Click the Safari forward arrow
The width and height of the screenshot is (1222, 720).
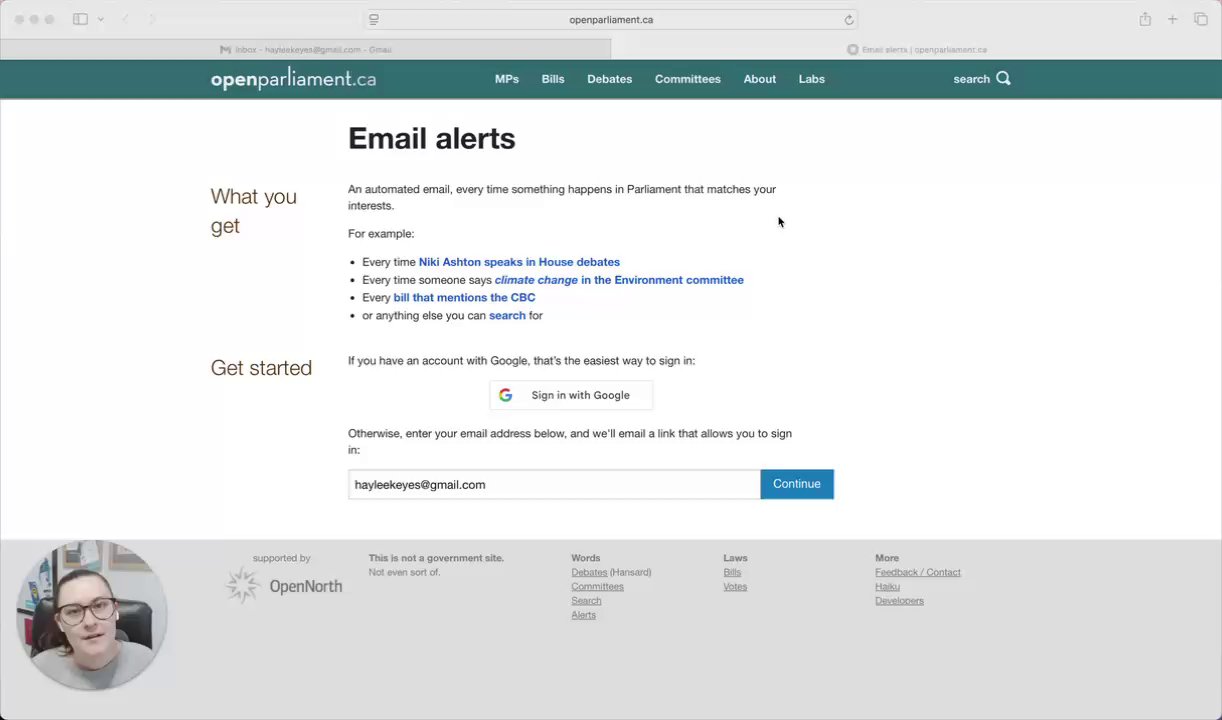click(x=152, y=19)
